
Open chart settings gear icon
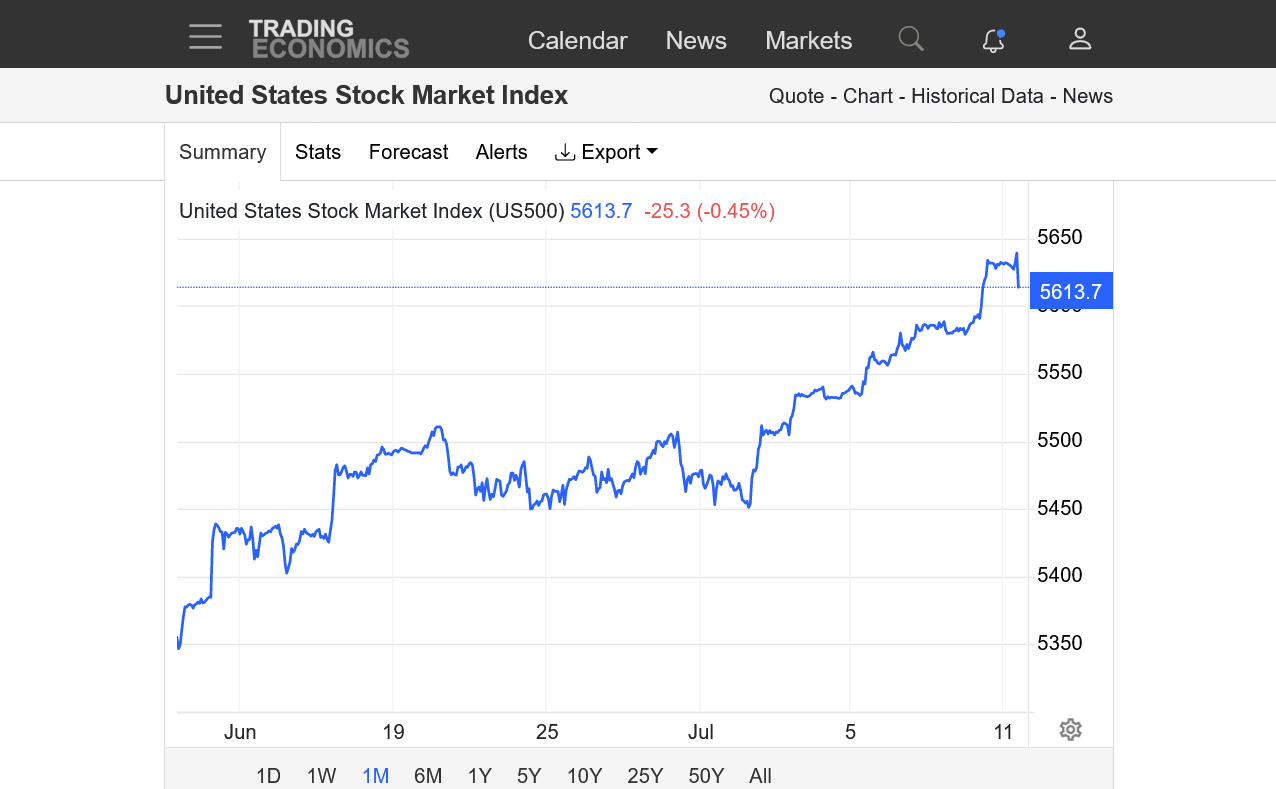[x=1070, y=730]
